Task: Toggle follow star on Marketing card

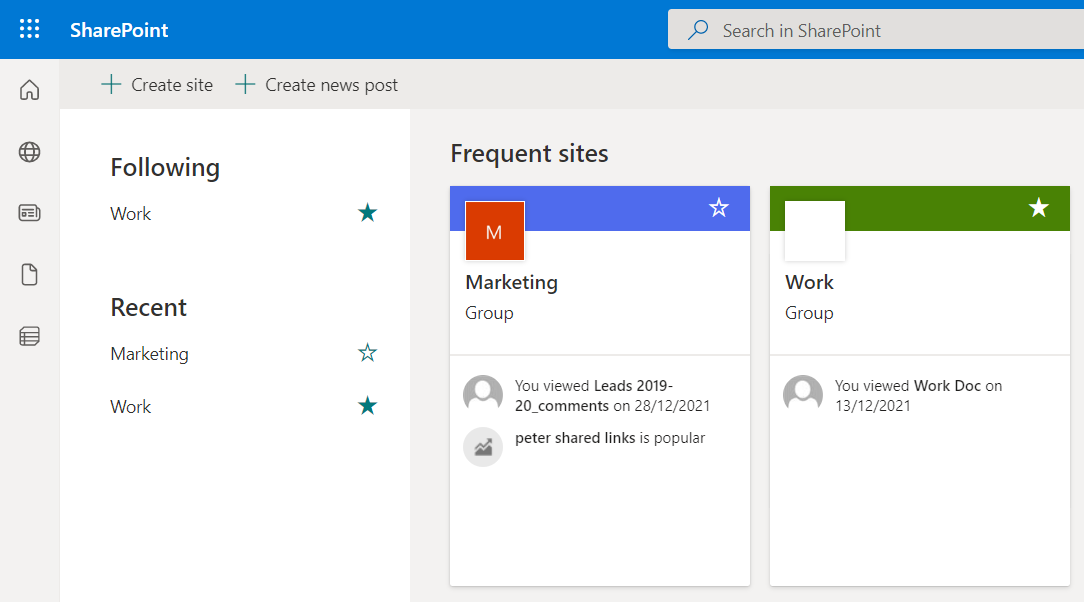Action: point(719,207)
